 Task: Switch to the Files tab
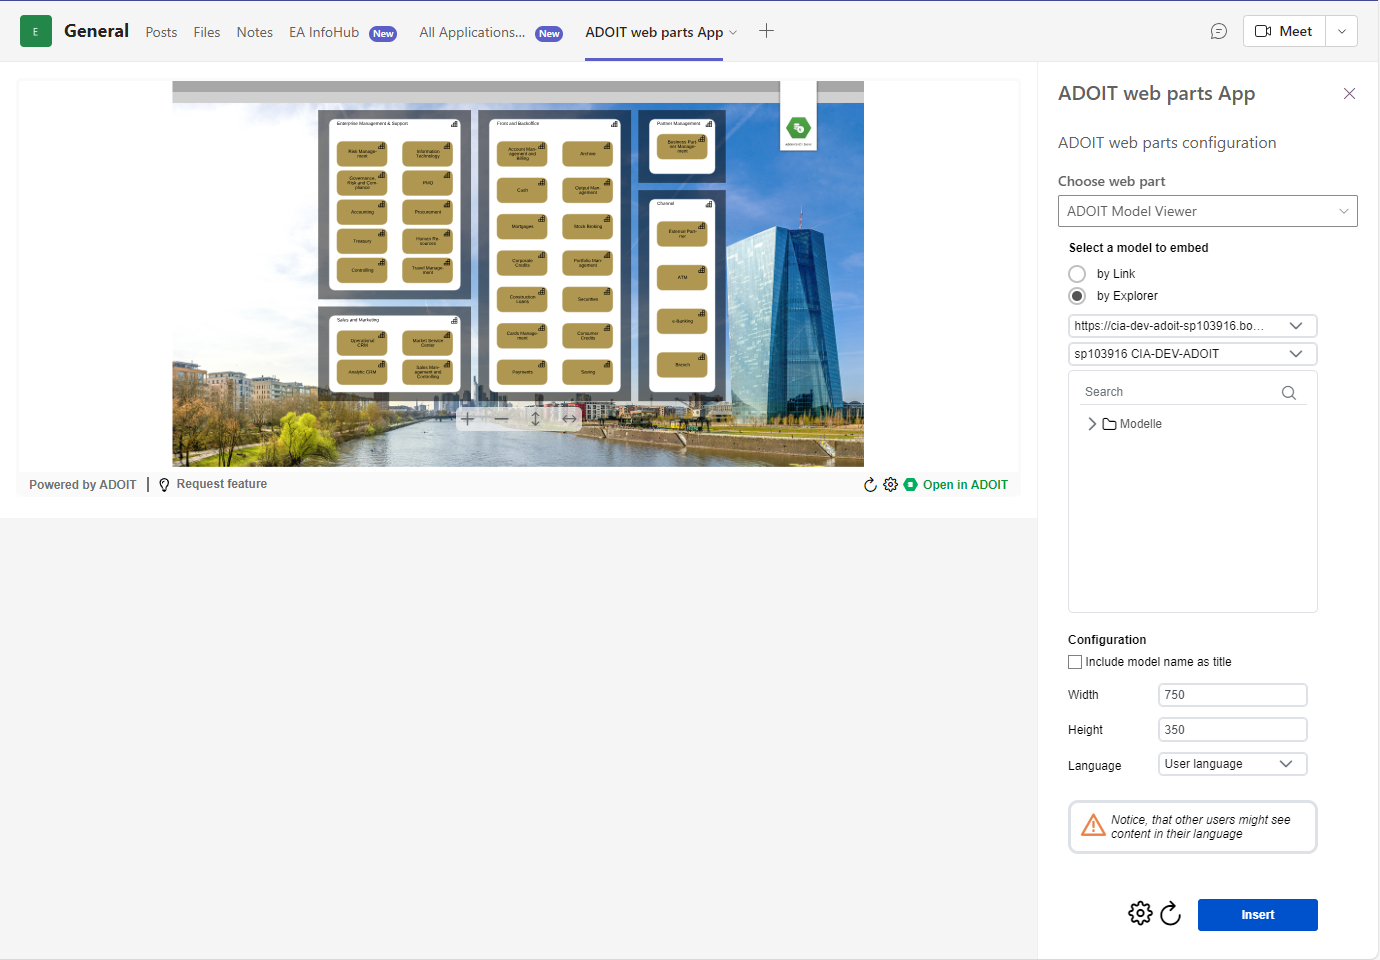tap(207, 32)
